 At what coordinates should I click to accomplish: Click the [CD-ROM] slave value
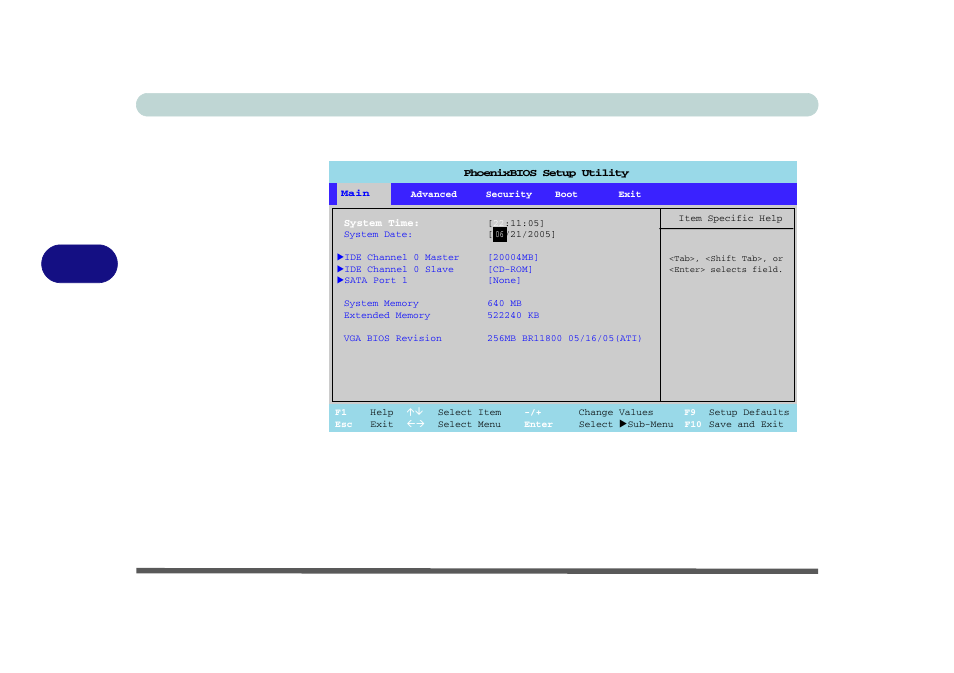[510, 269]
